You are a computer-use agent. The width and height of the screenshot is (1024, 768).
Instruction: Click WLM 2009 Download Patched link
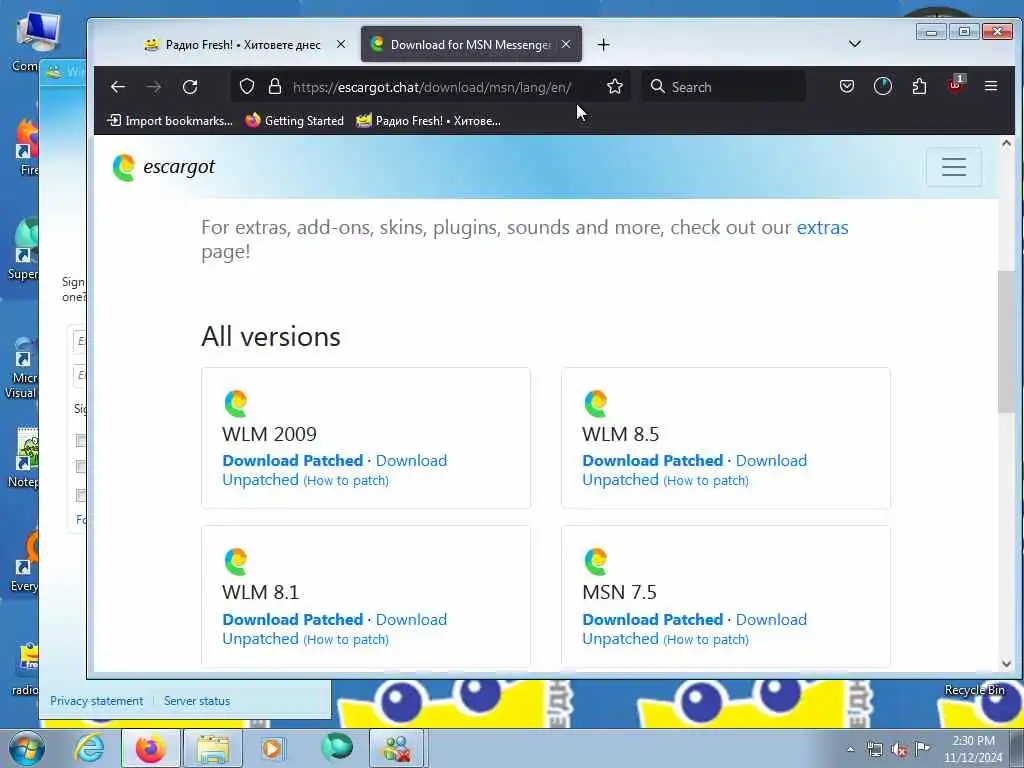293,460
